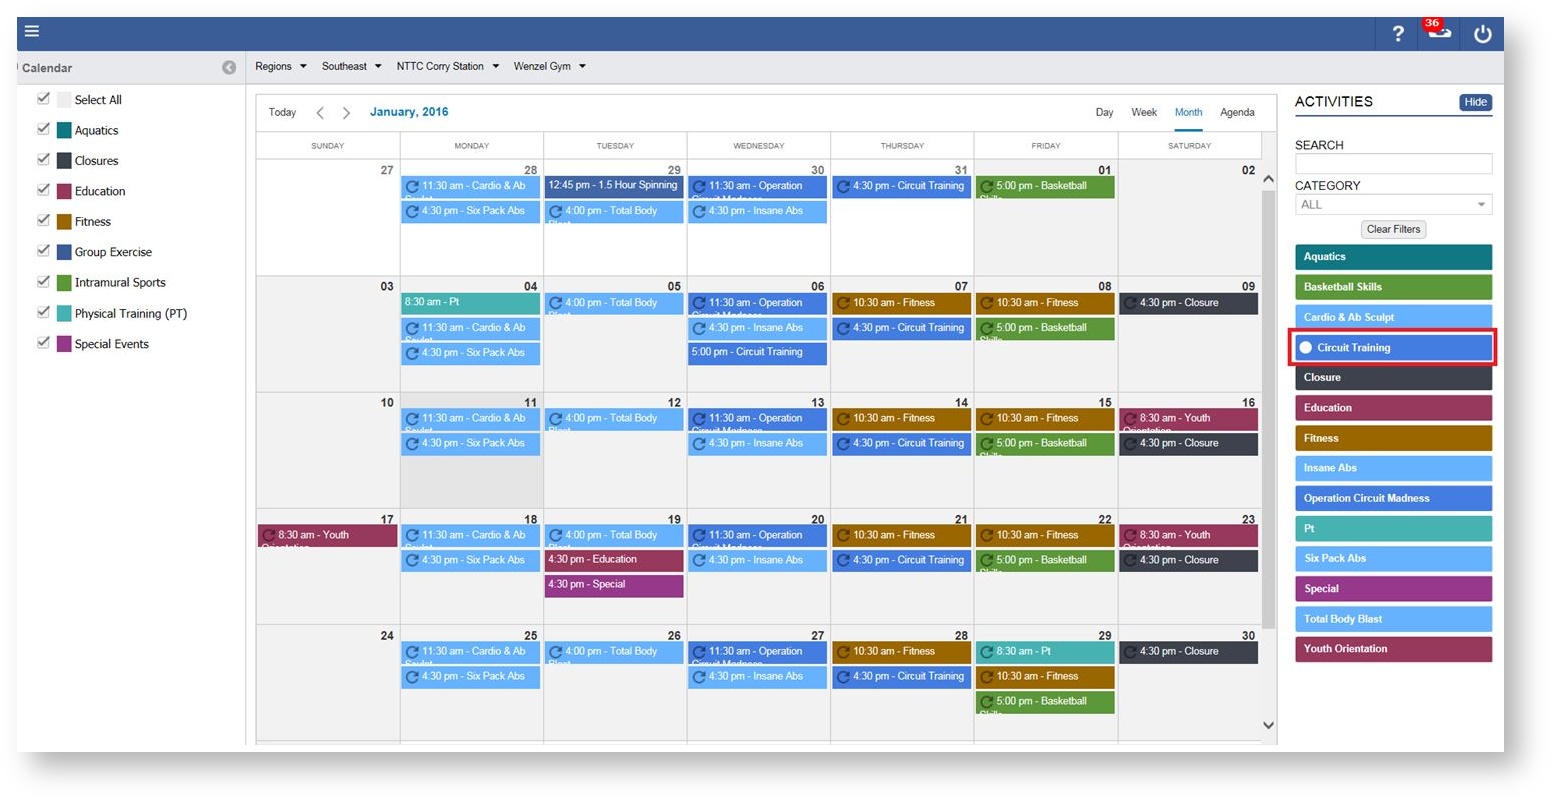Advance to next month with right chevron
Viewport: 1552px width, 800px height.
pos(345,112)
